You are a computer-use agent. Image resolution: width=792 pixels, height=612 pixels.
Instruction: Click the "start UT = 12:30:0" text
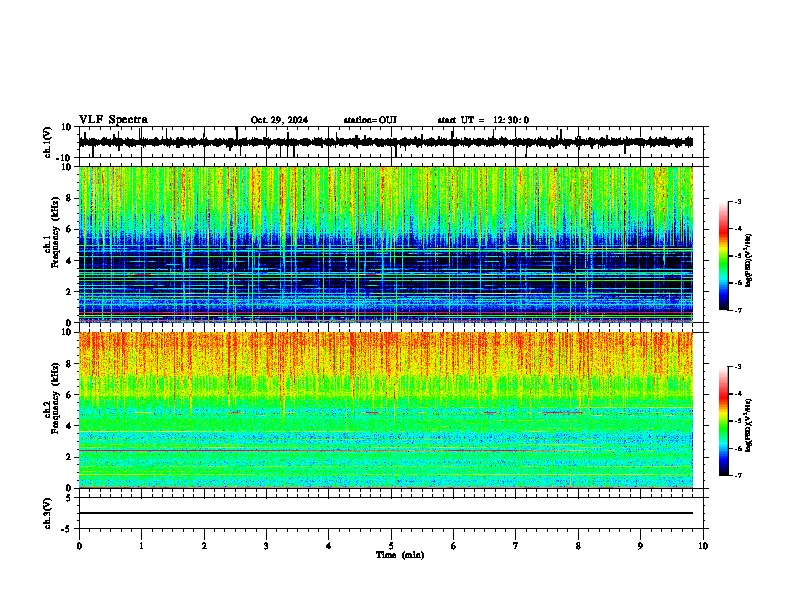[483, 120]
